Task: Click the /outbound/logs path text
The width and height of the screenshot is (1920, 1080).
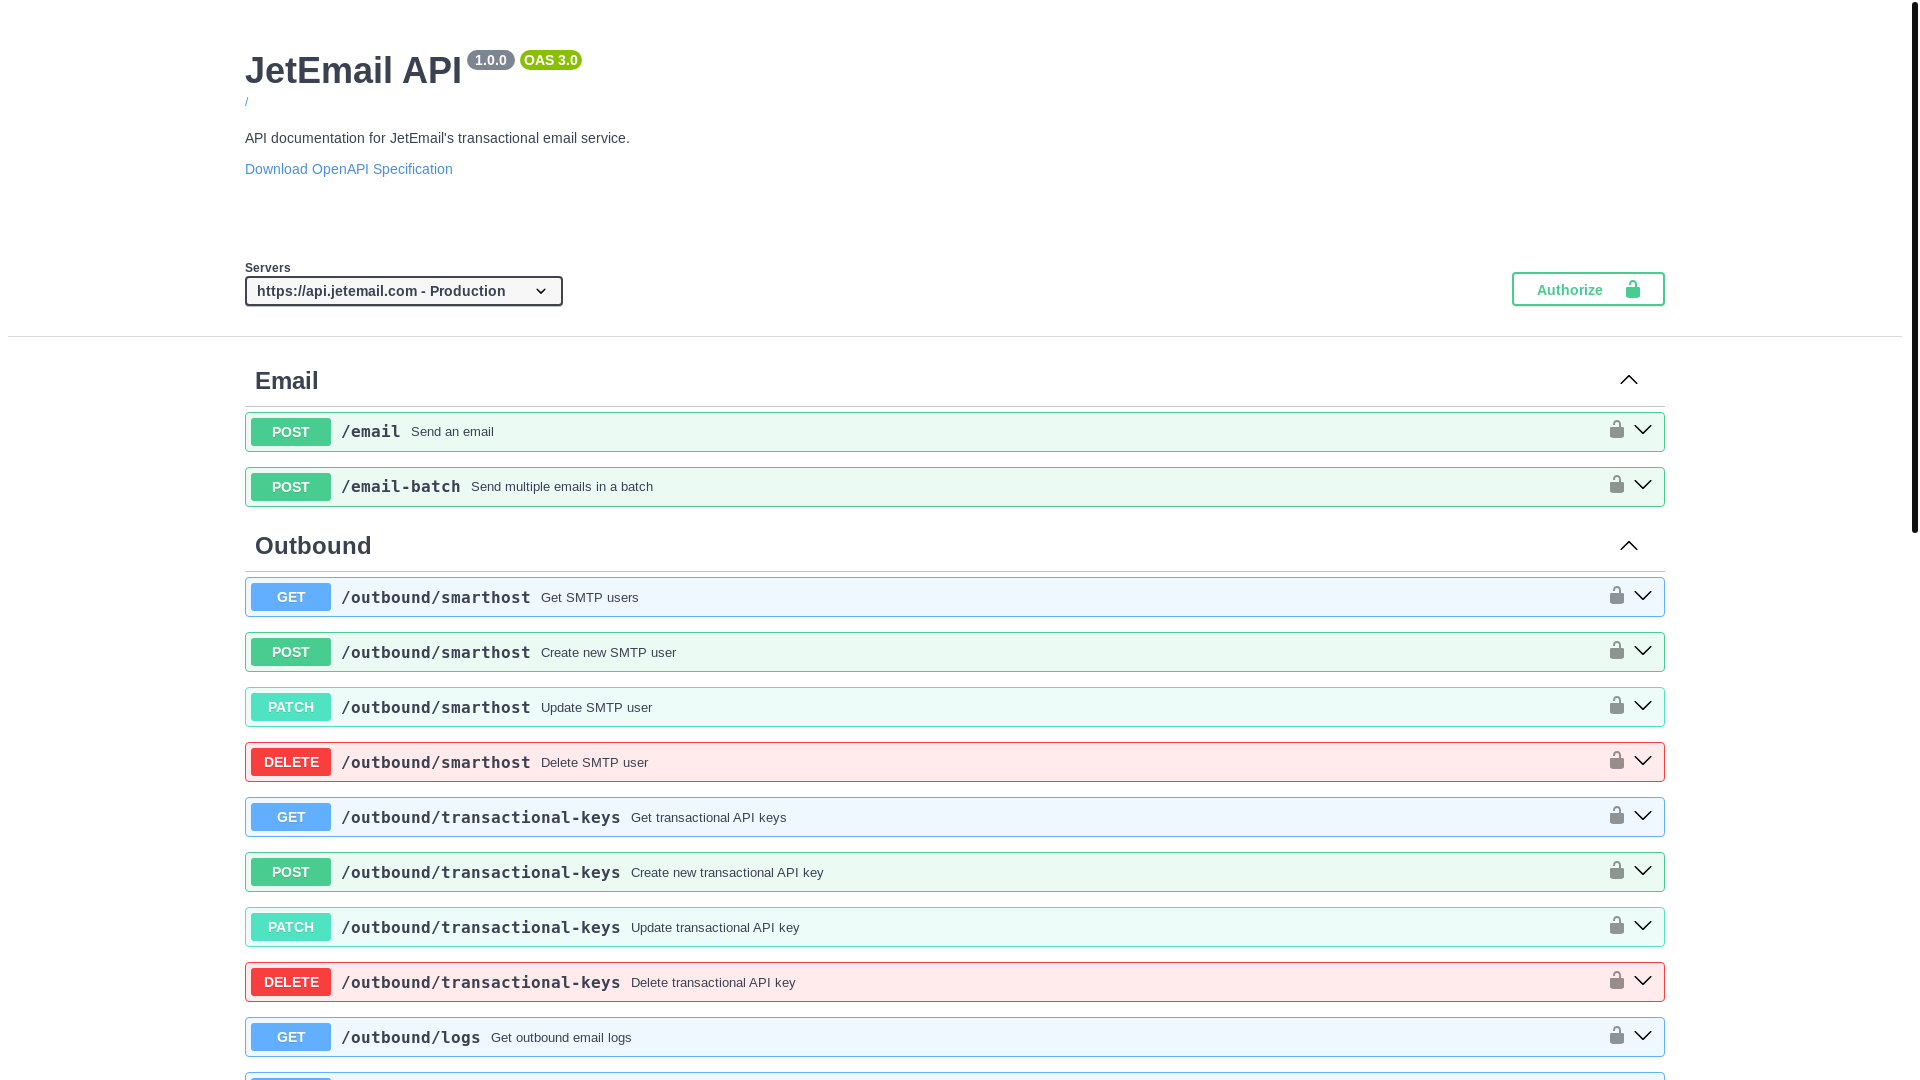Action: point(411,1037)
